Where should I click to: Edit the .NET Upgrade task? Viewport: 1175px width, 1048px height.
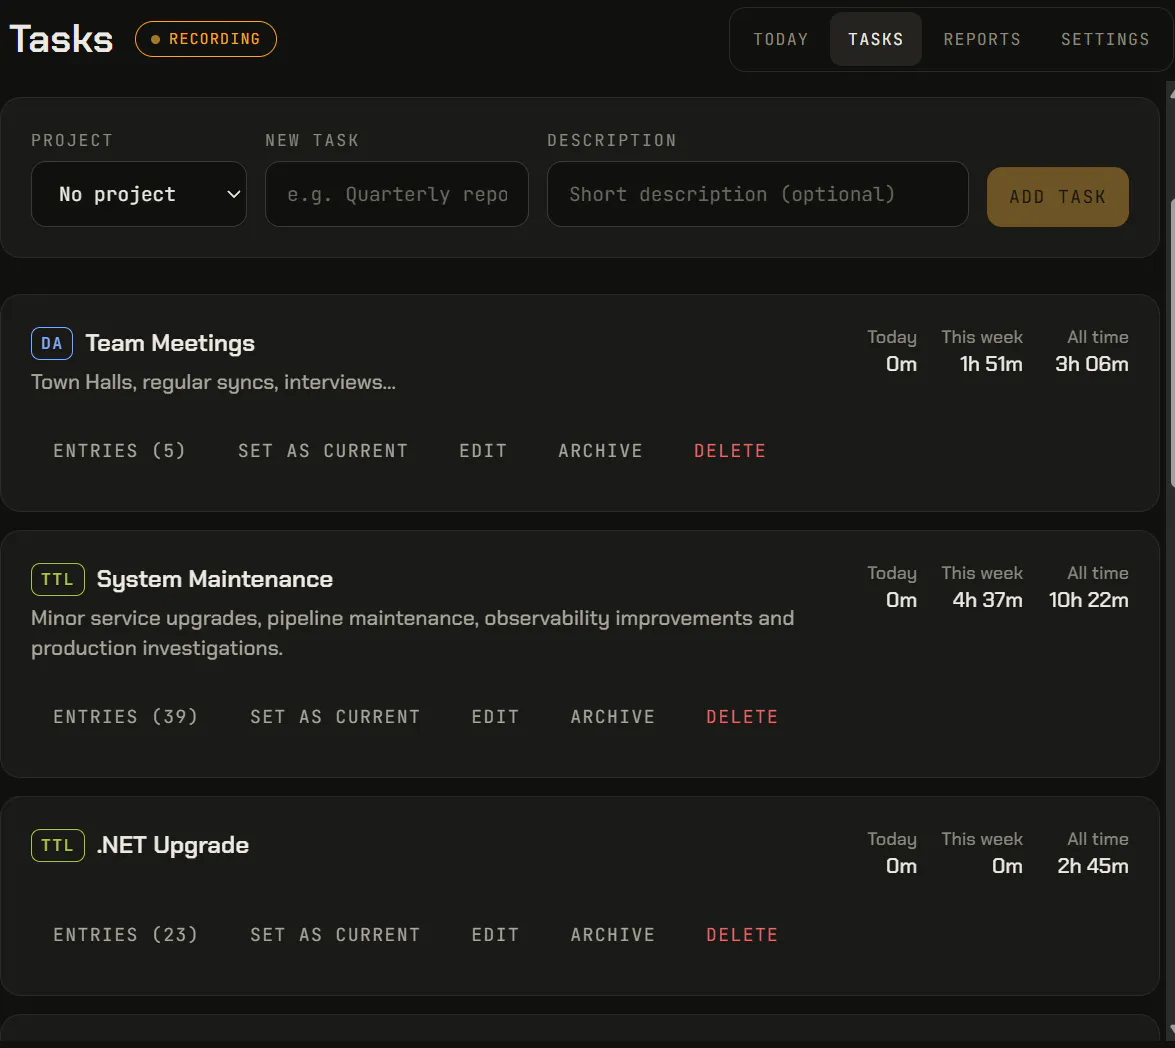[x=495, y=935]
